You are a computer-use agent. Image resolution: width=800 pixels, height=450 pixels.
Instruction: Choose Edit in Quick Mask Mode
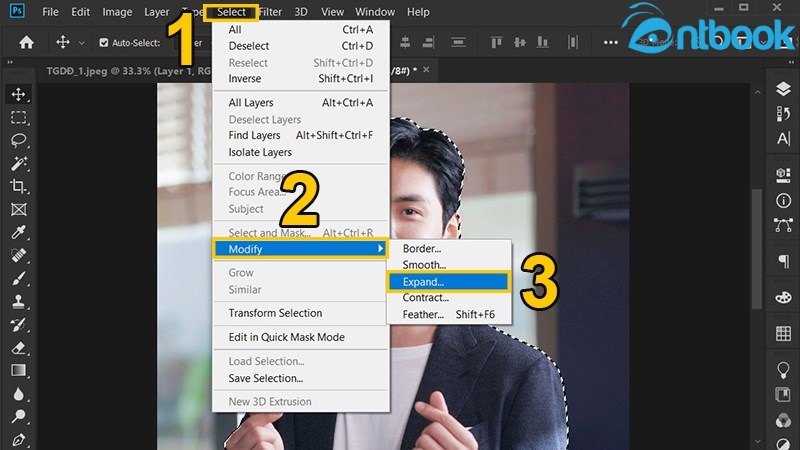(x=301, y=337)
